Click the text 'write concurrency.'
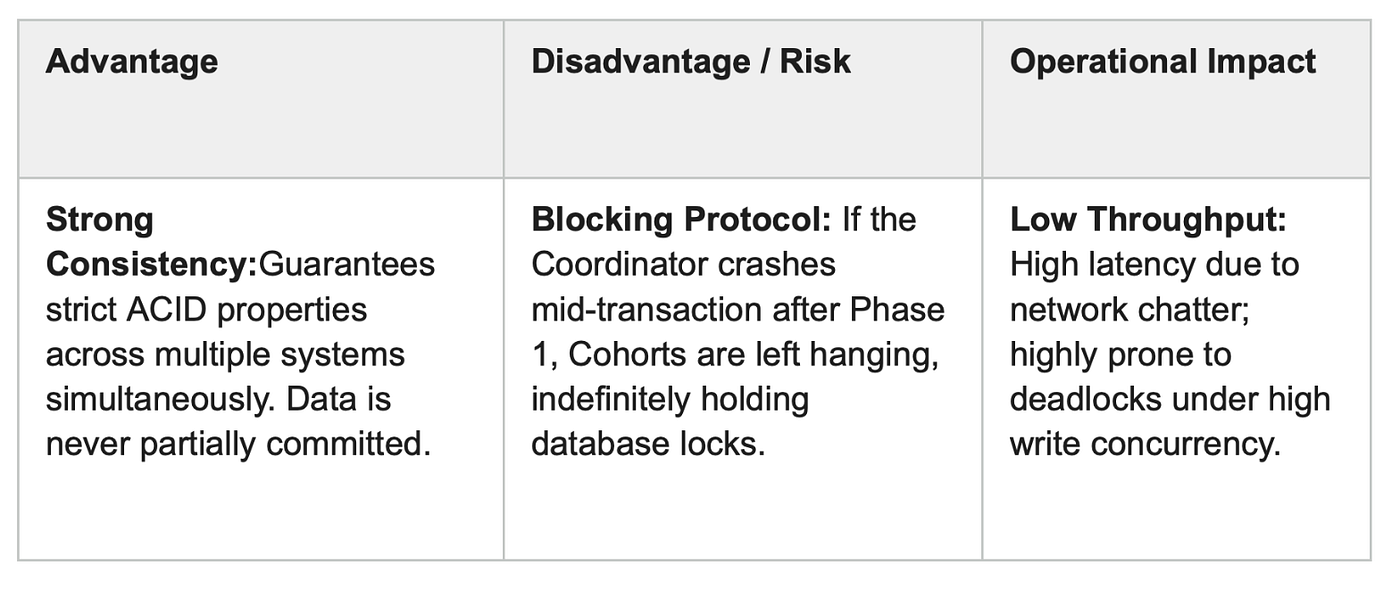The image size is (1400, 589). 1145,443
